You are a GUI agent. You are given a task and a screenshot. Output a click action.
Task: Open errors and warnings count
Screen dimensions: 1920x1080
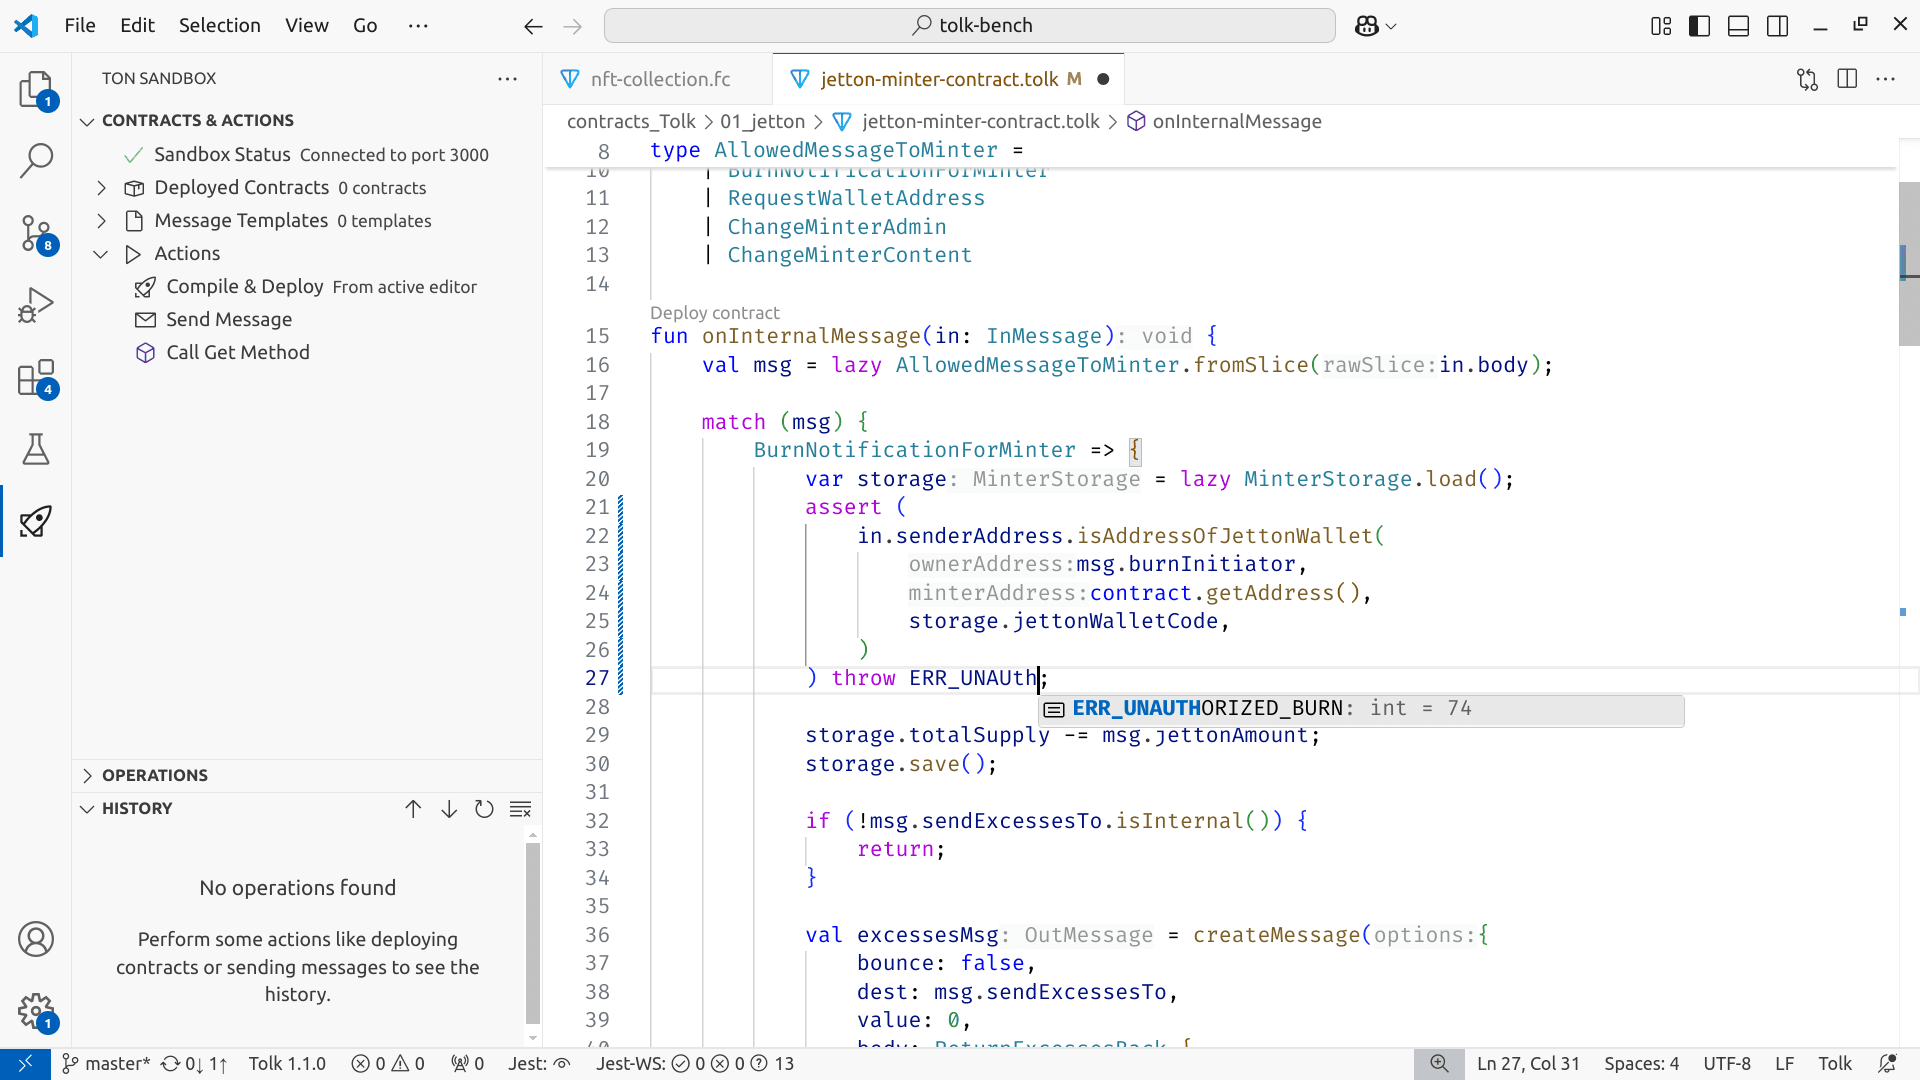coord(388,1064)
